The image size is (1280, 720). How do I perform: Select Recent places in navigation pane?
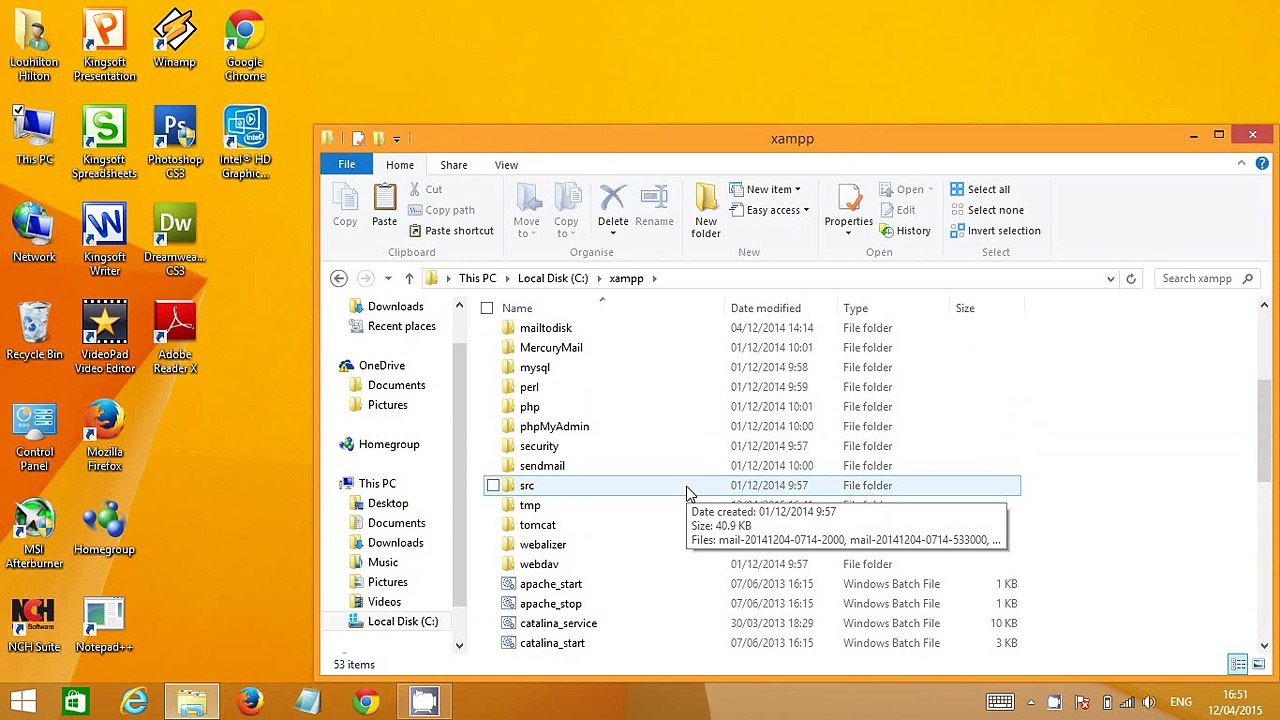(401, 327)
